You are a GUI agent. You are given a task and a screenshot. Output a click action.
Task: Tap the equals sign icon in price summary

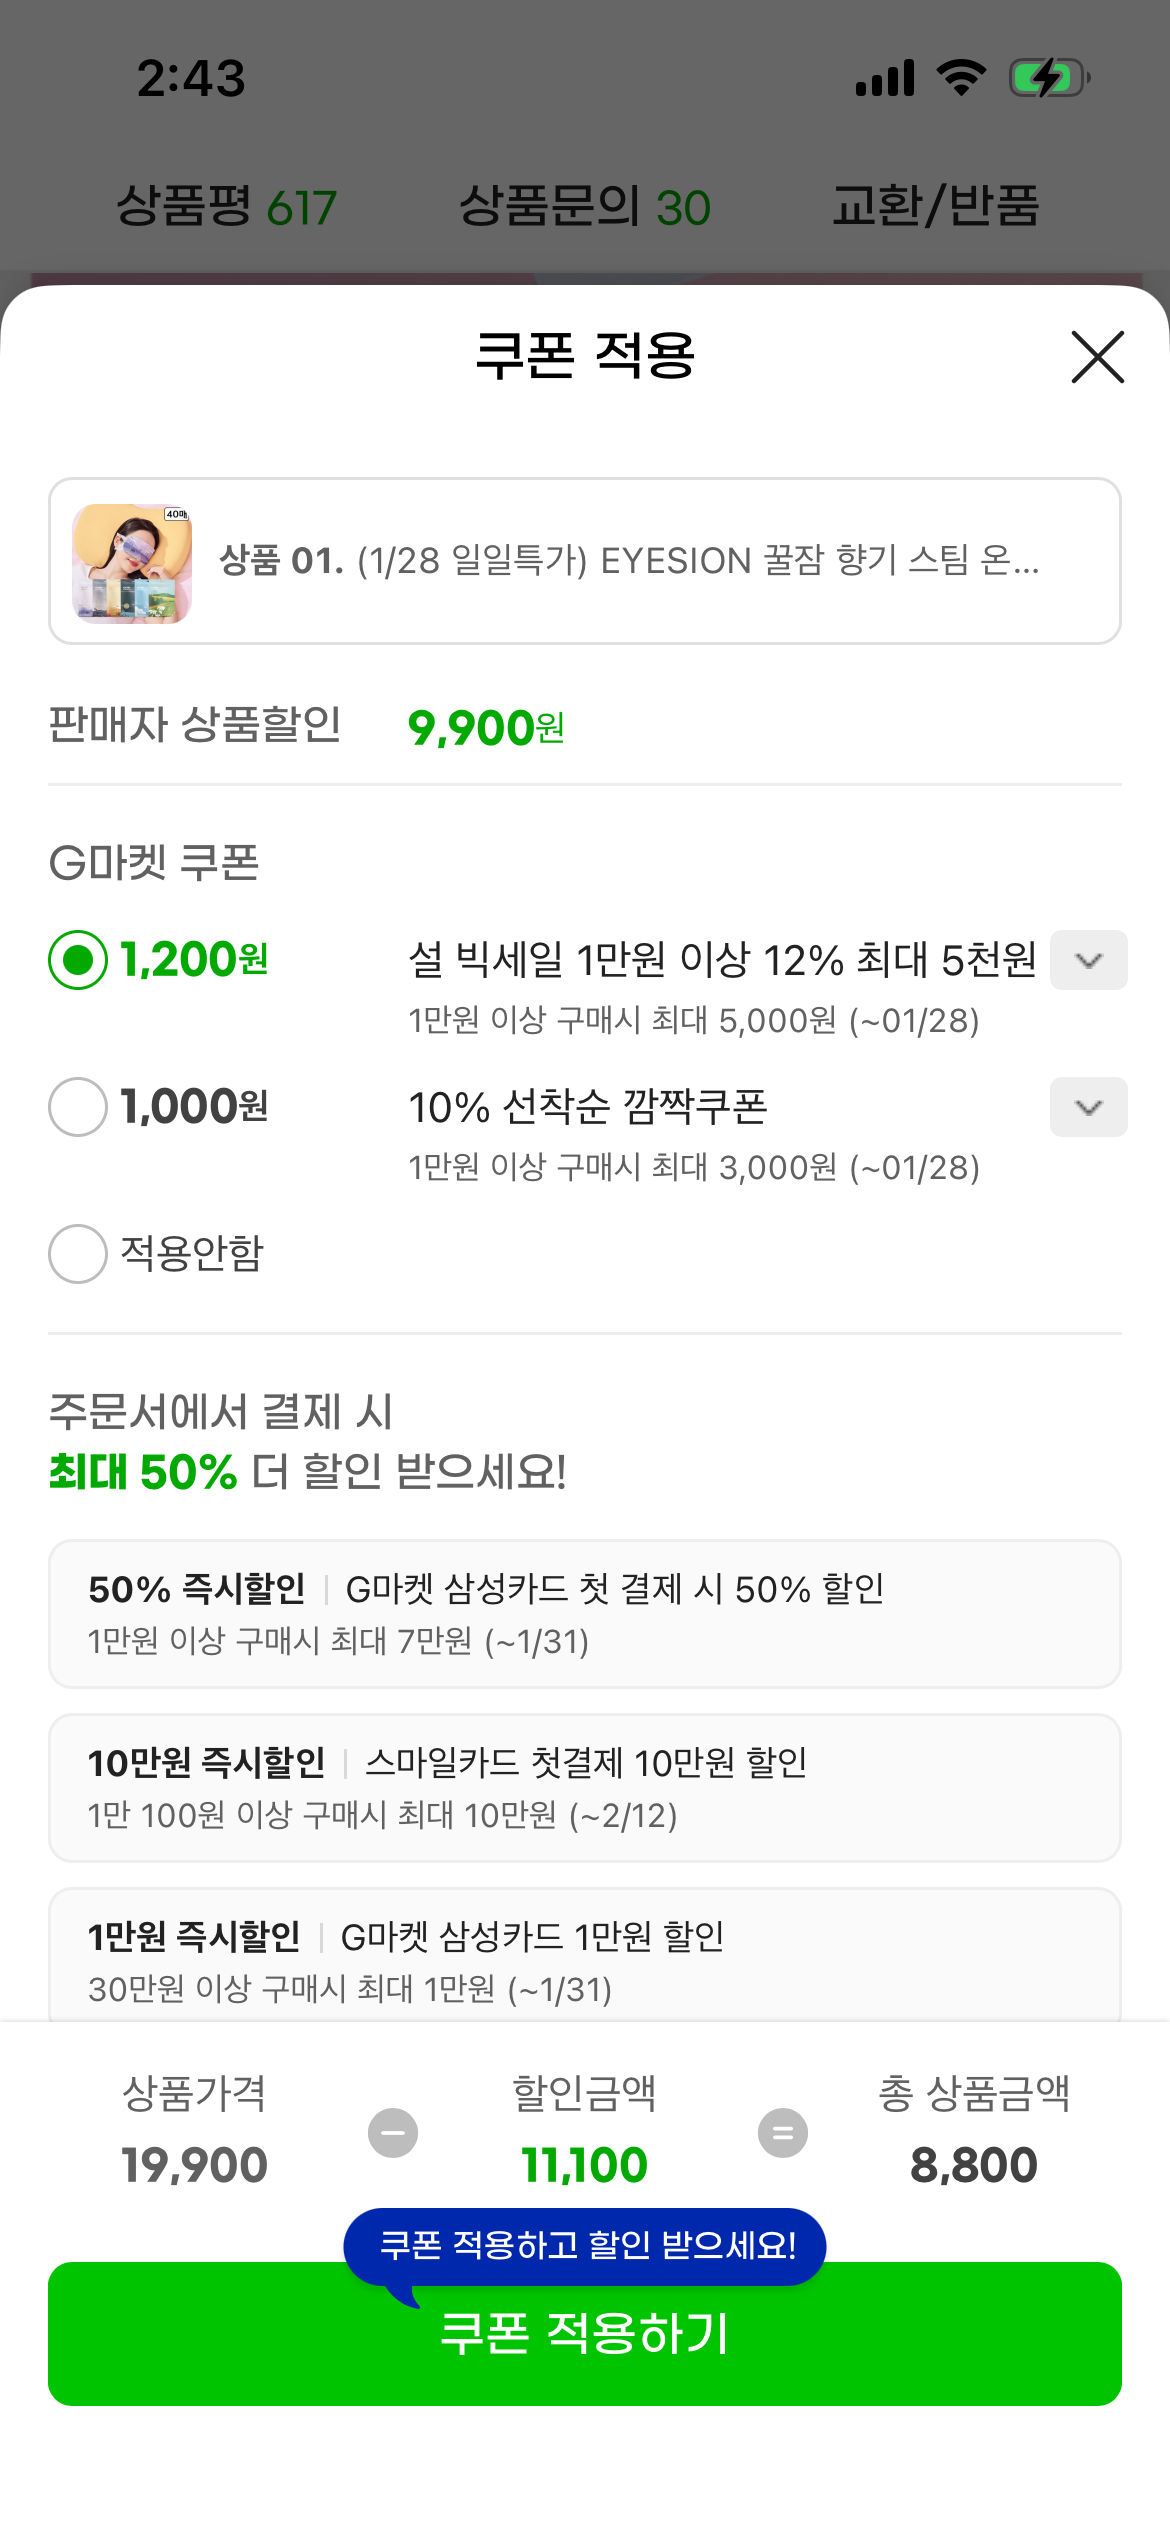[x=782, y=2133]
